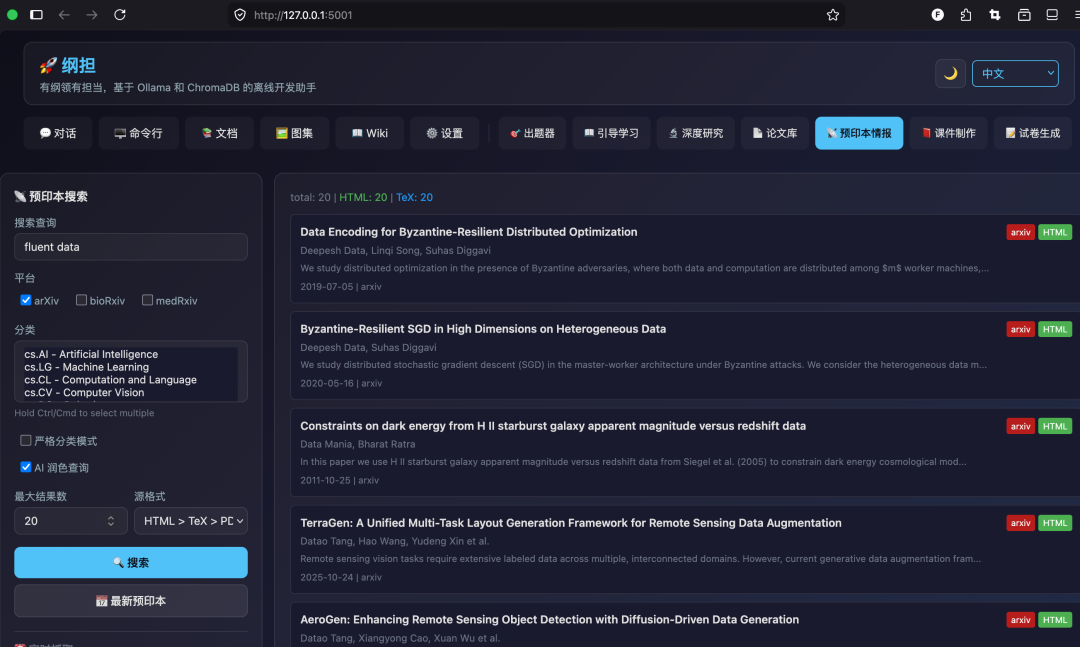The image size is (1080, 647).
Task: Click arxiv badge on AeroGen paper
Action: [1020, 620]
